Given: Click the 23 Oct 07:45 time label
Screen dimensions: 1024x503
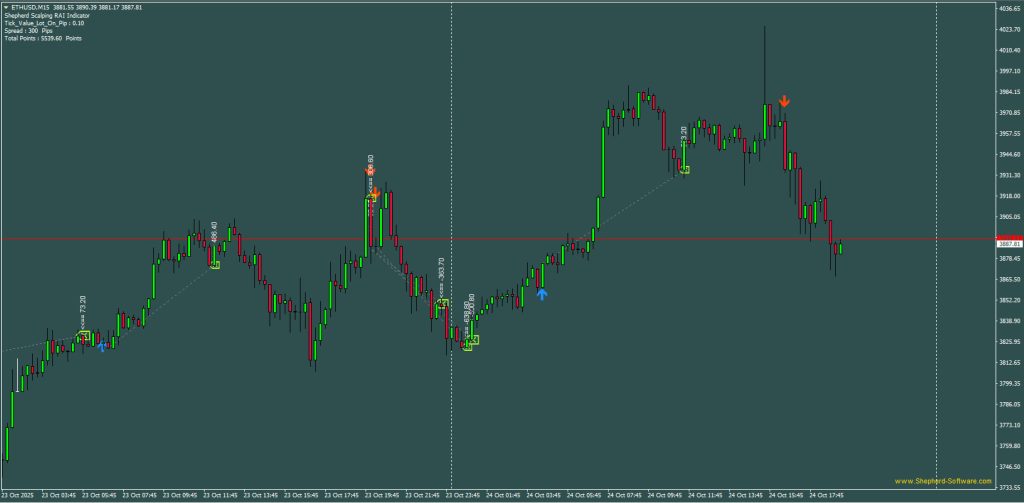Looking at the screenshot, I should pyautogui.click(x=142, y=495).
